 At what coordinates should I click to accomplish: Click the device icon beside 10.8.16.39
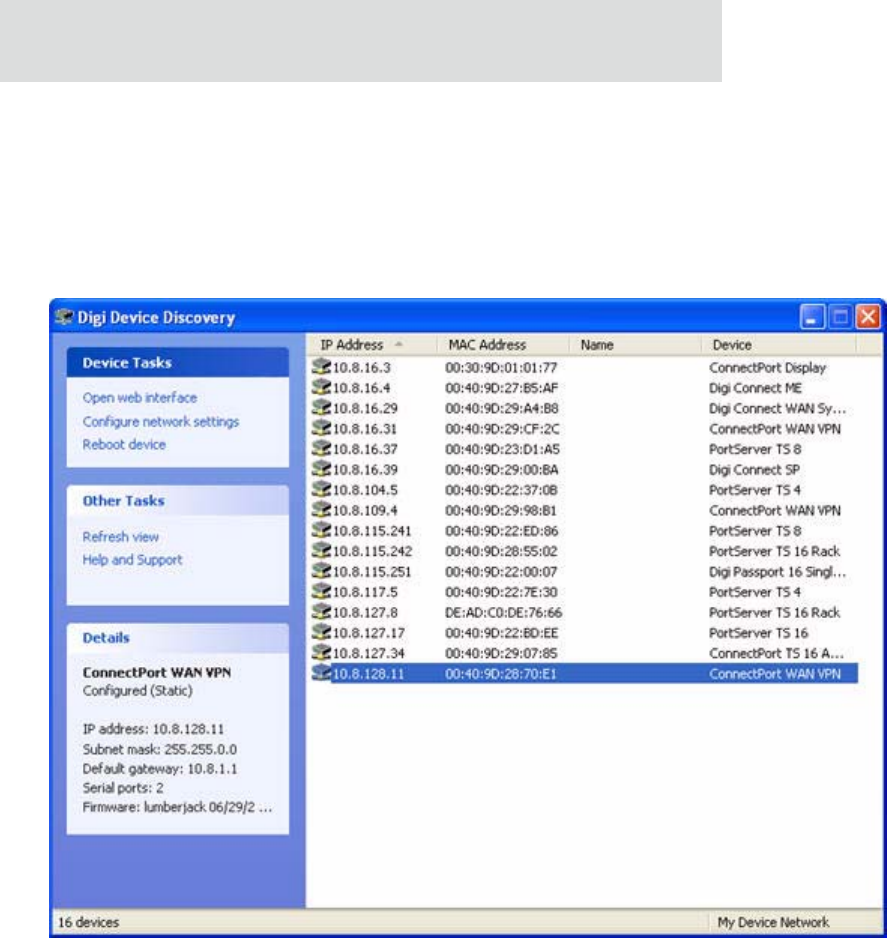click(322, 468)
